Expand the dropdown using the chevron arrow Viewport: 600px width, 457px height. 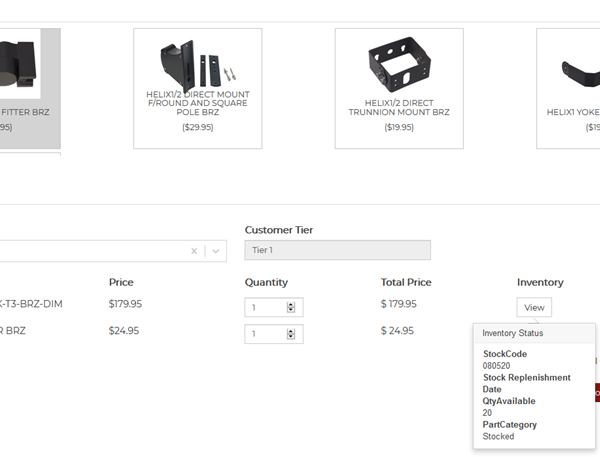(x=216, y=251)
